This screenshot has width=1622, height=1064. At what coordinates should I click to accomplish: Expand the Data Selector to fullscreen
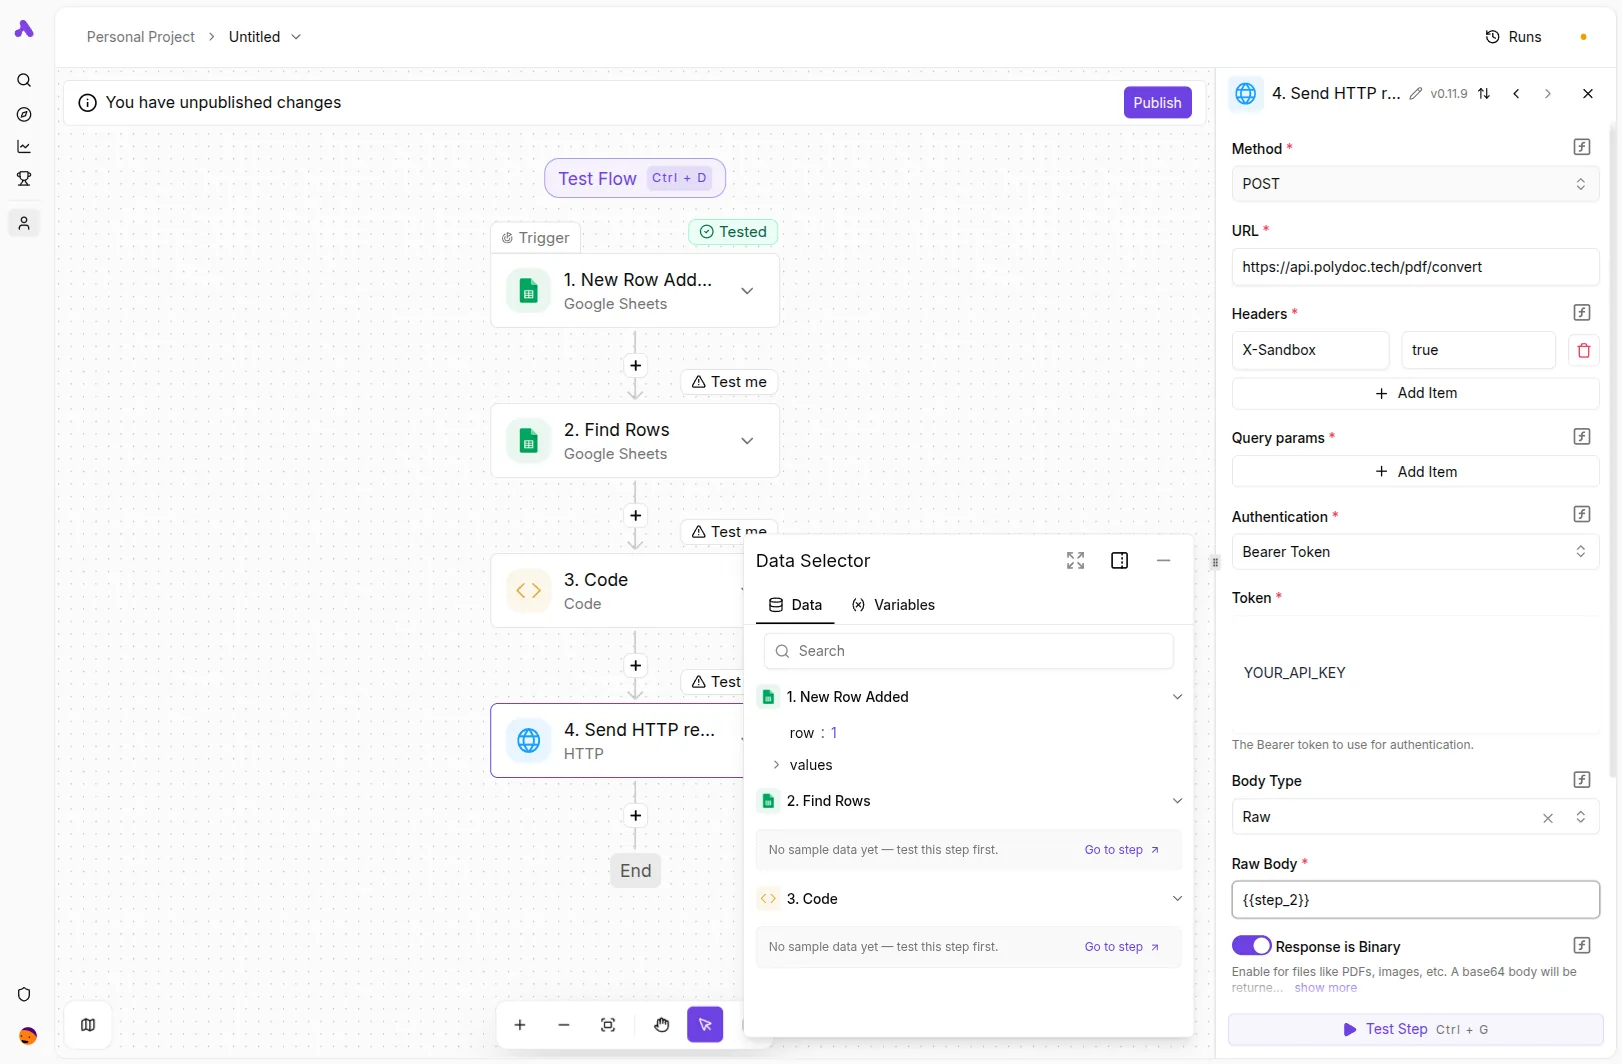1076,561
